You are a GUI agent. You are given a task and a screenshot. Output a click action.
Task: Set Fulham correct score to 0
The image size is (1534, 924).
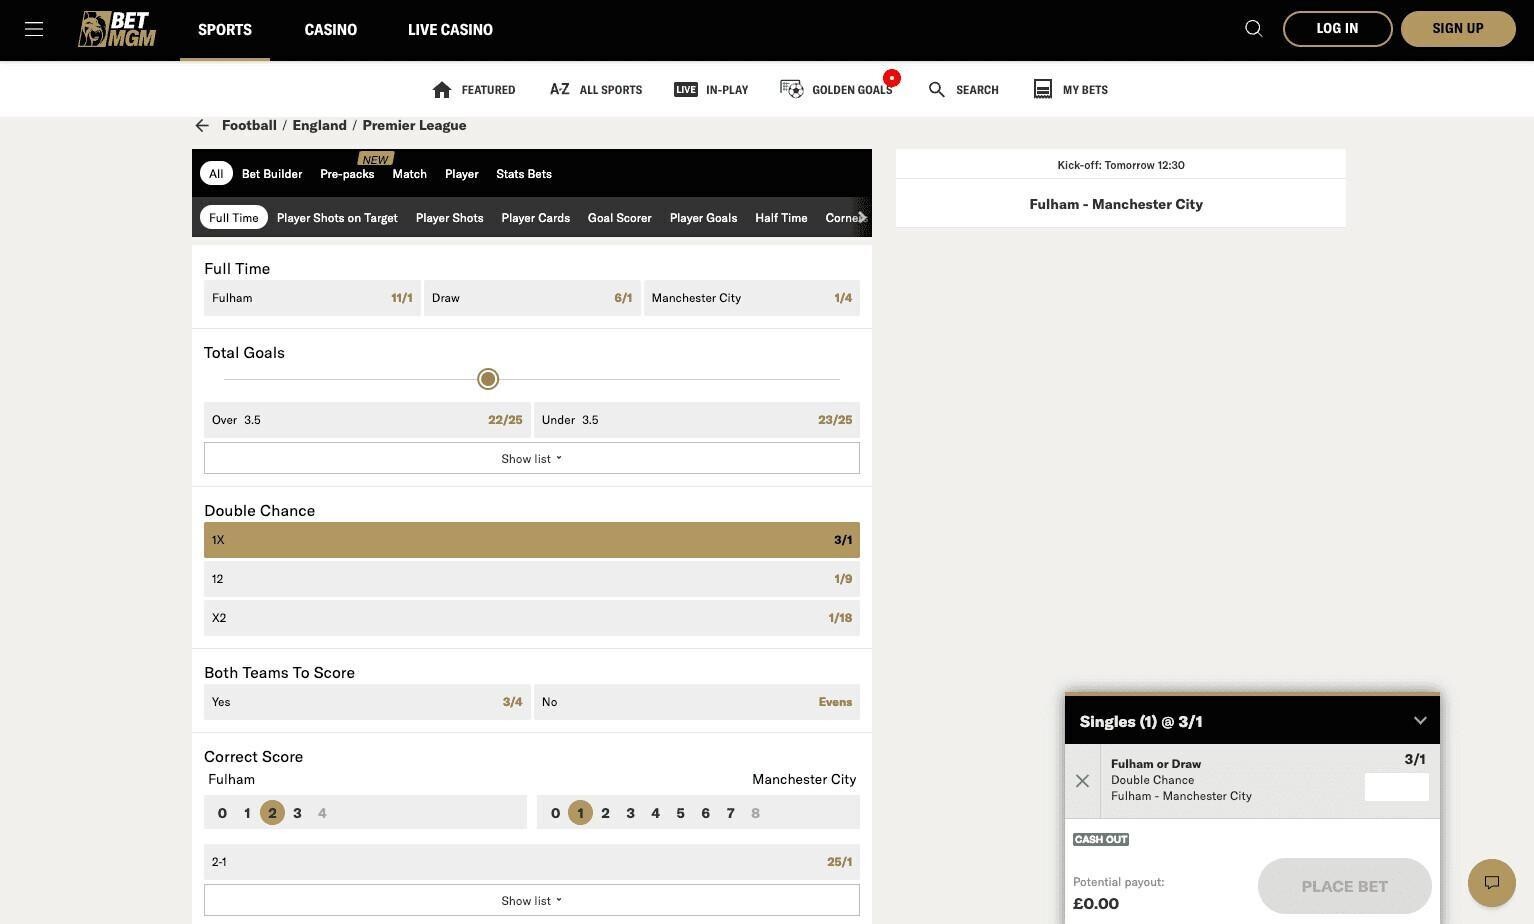(x=222, y=813)
